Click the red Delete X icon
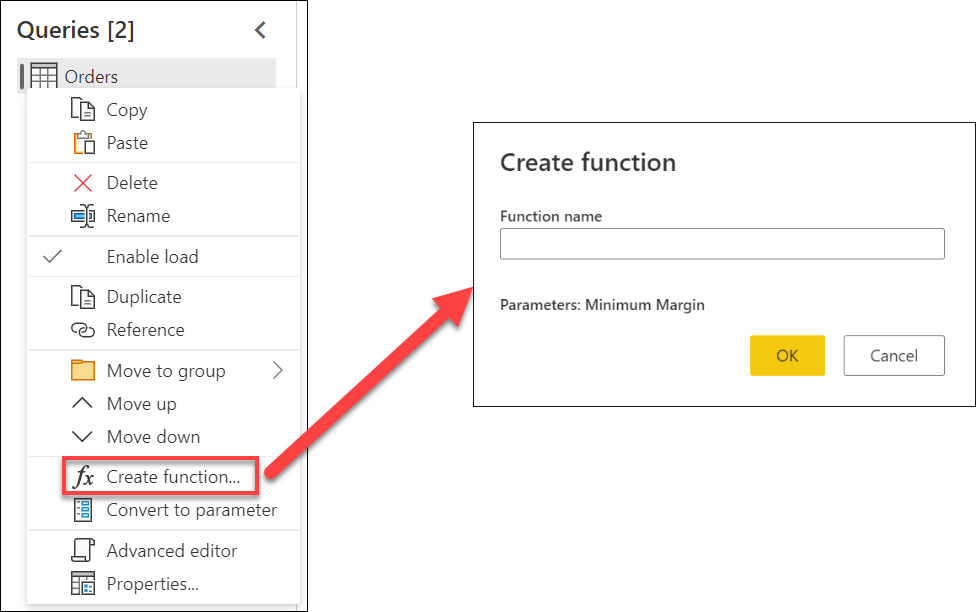Viewport: 976px width, 612px height. tap(83, 183)
